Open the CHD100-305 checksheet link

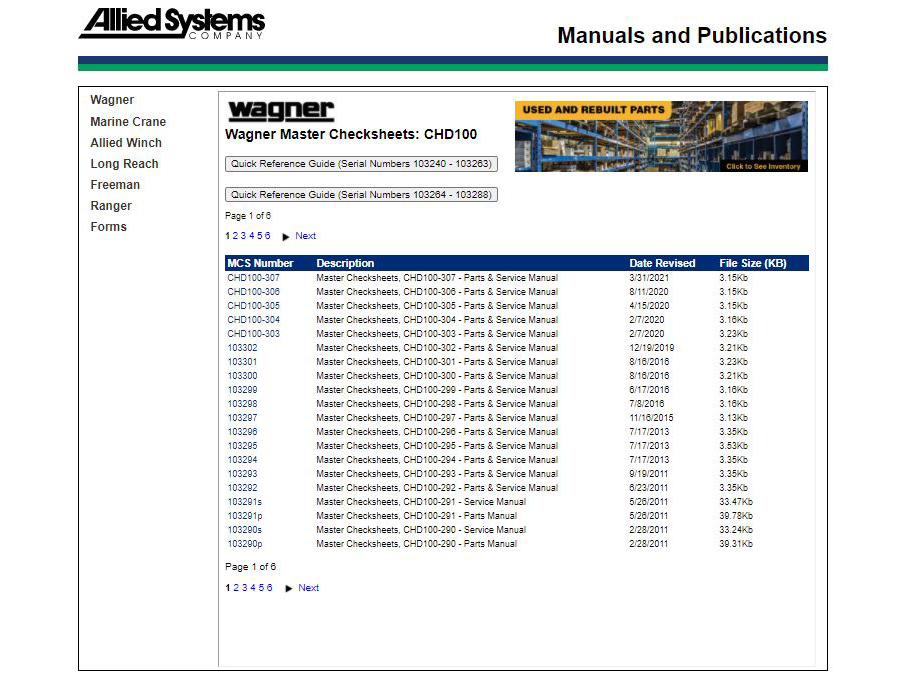point(254,306)
